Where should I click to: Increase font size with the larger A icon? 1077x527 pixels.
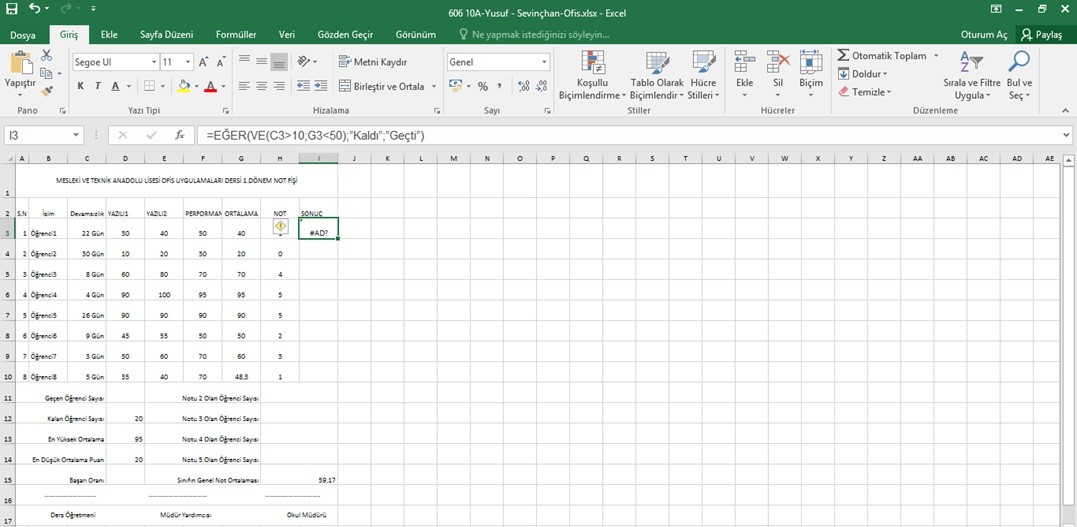204,62
